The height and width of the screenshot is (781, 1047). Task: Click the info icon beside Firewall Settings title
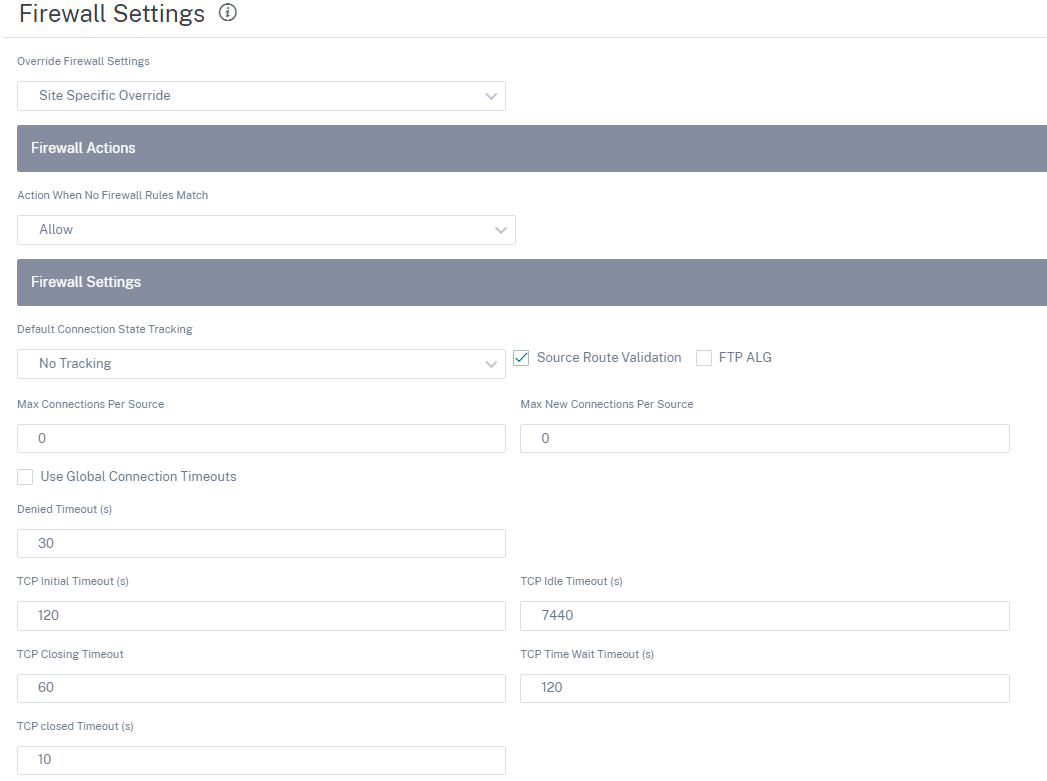[228, 13]
